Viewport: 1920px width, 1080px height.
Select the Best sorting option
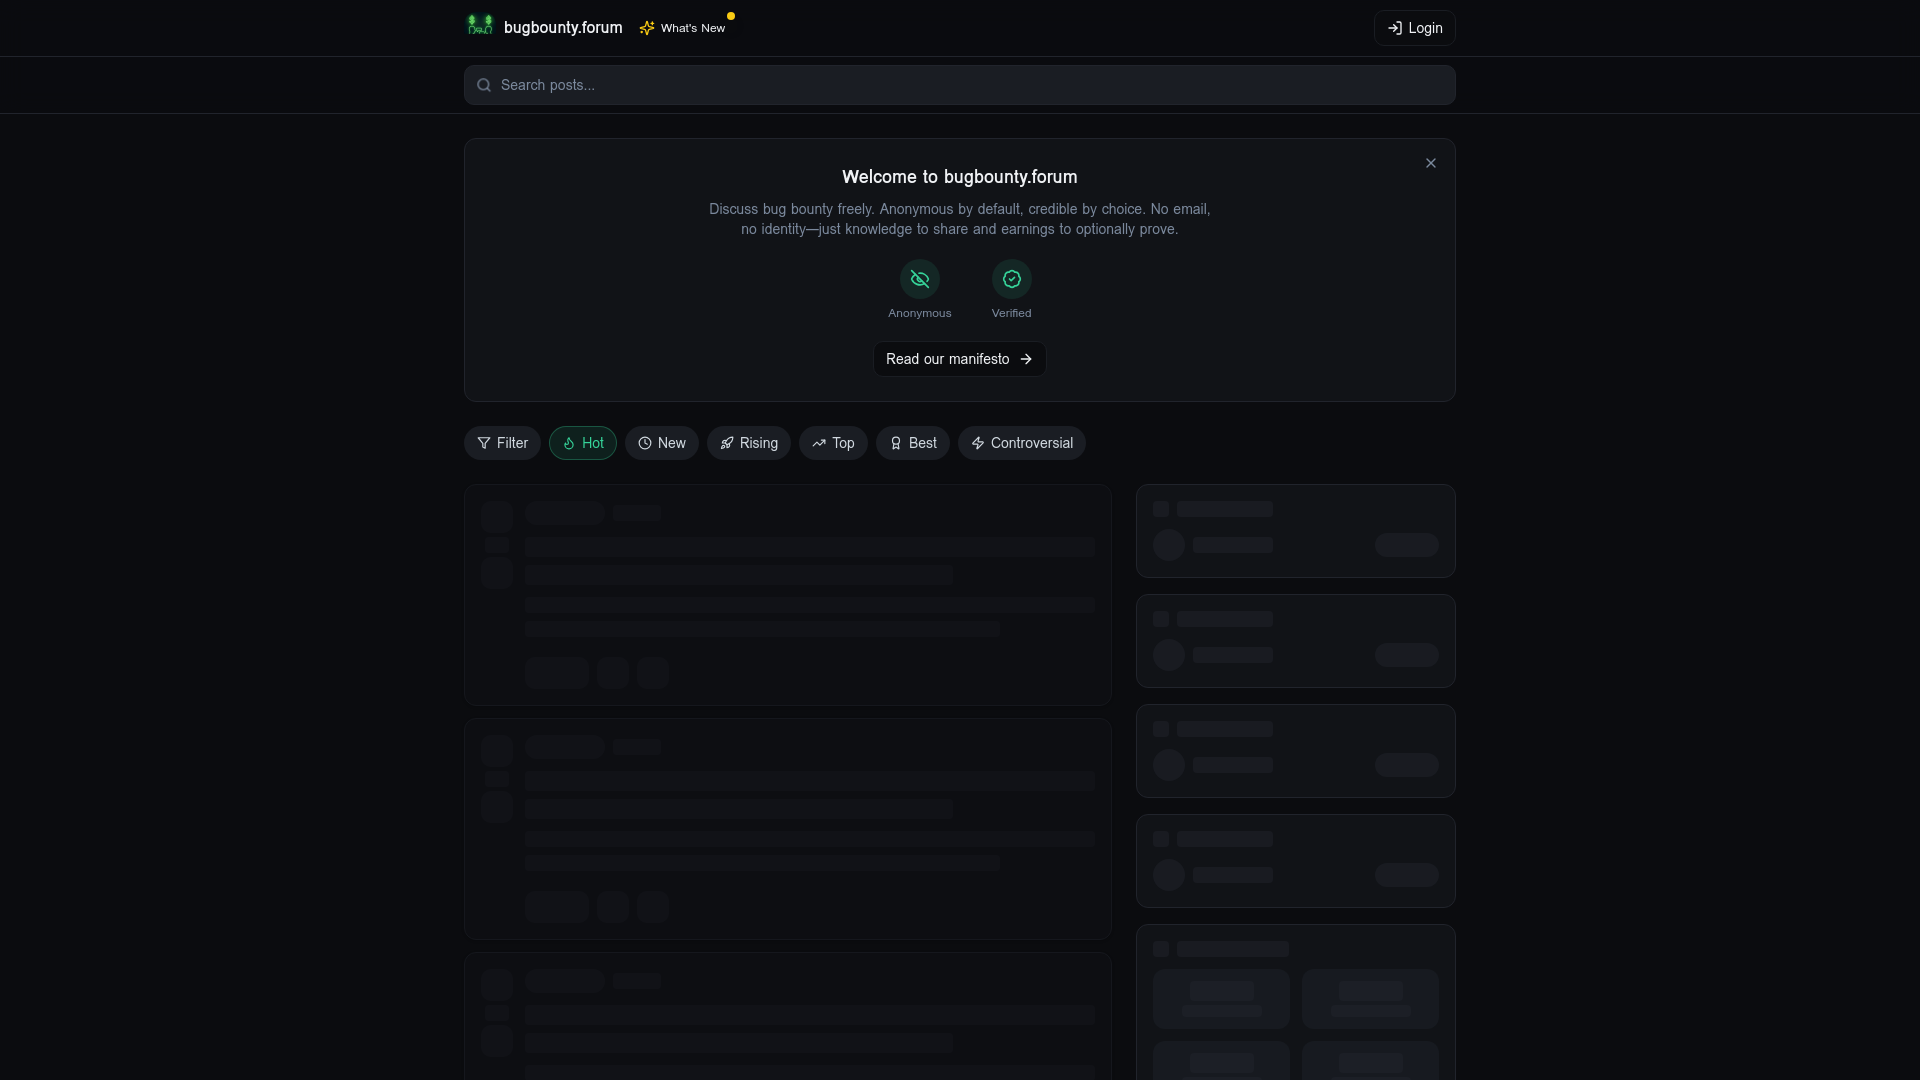click(x=912, y=443)
